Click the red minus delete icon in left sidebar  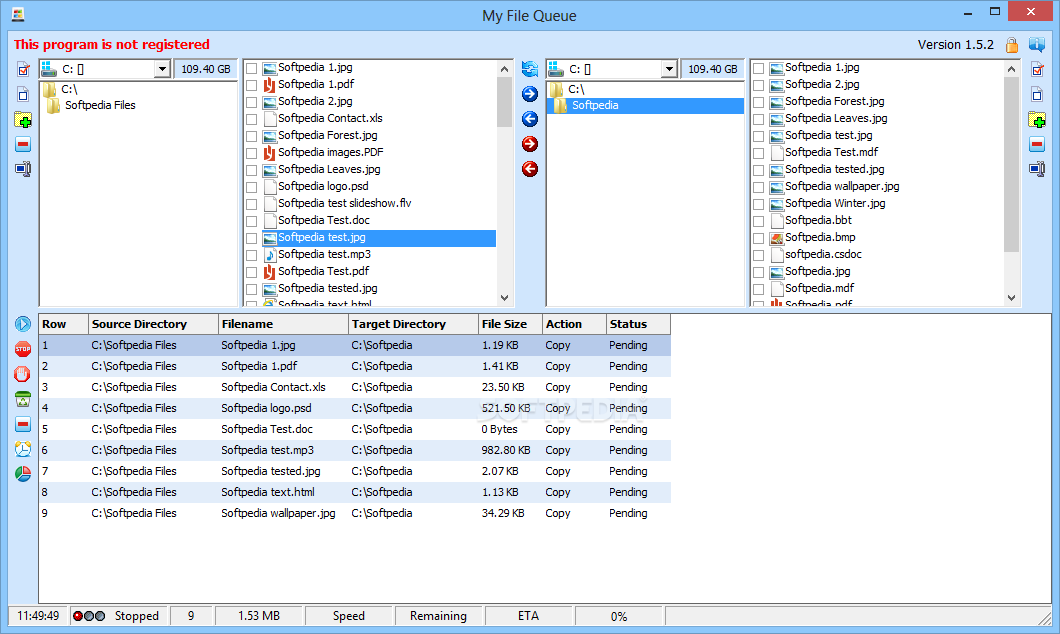click(x=23, y=144)
